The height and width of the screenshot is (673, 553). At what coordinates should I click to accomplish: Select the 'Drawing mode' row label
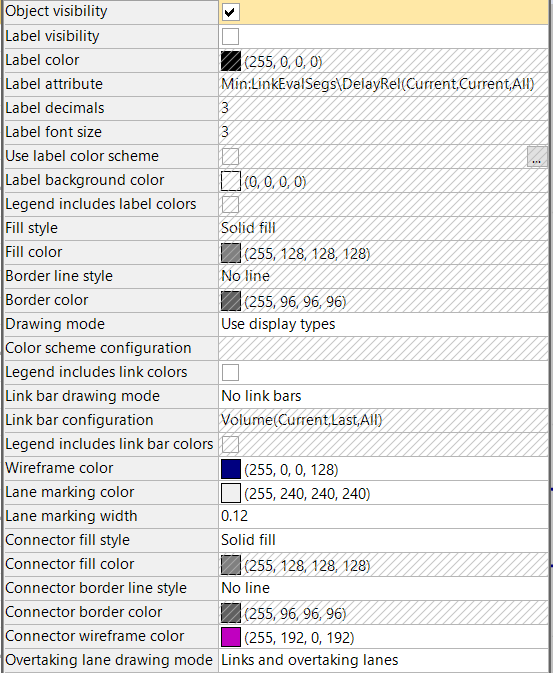click(x=55, y=324)
